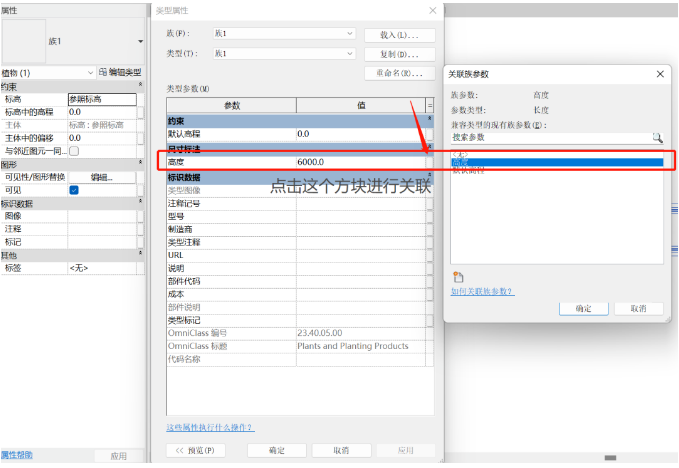Click associate square beside 标高中的高程 in Properties

tap(140, 112)
